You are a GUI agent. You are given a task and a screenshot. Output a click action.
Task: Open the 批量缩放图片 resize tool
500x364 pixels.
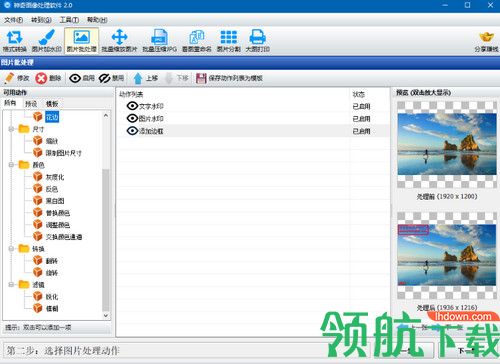pyautogui.click(x=119, y=41)
